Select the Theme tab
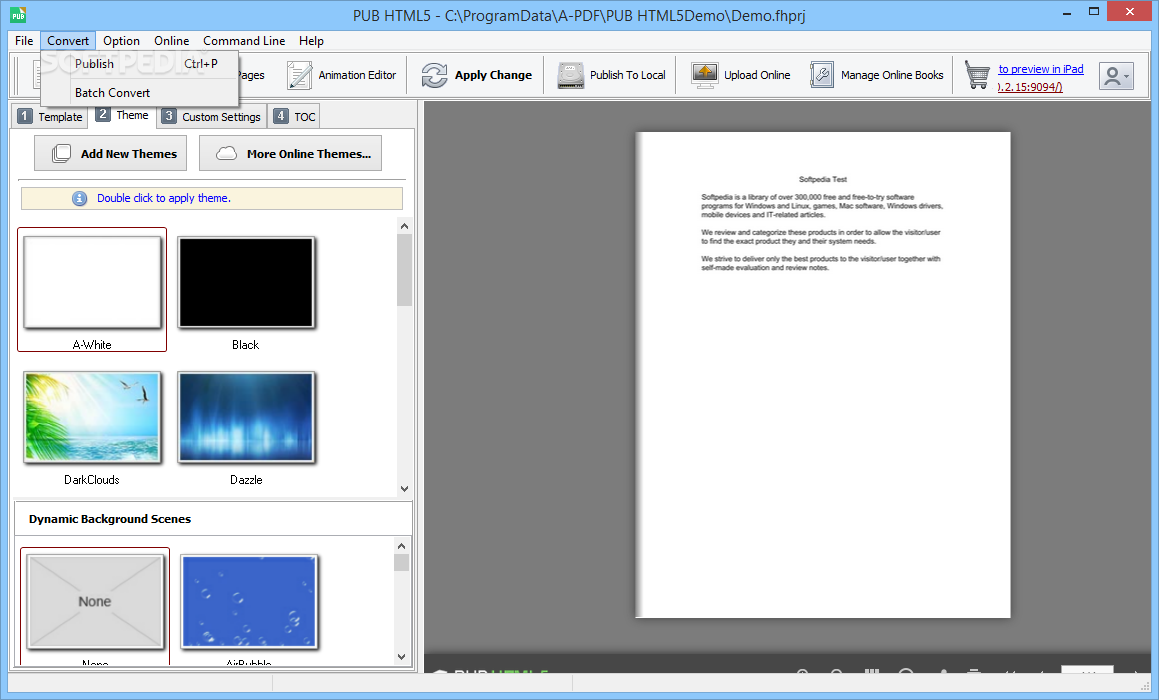This screenshot has width=1159, height=700. pyautogui.click(x=123, y=115)
